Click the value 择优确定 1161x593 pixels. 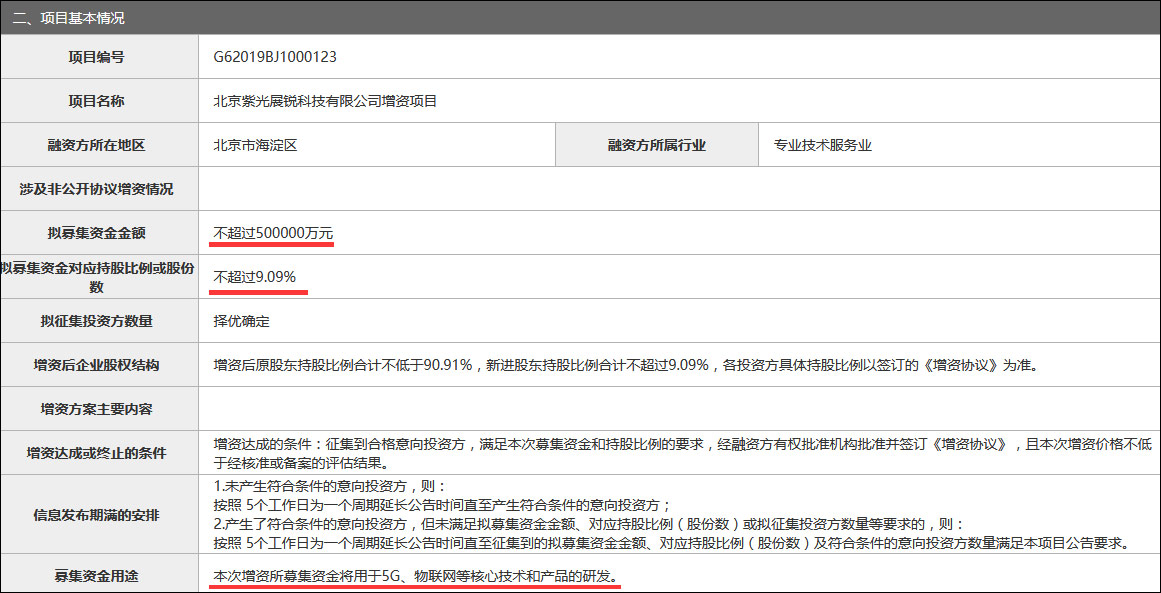click(241, 321)
